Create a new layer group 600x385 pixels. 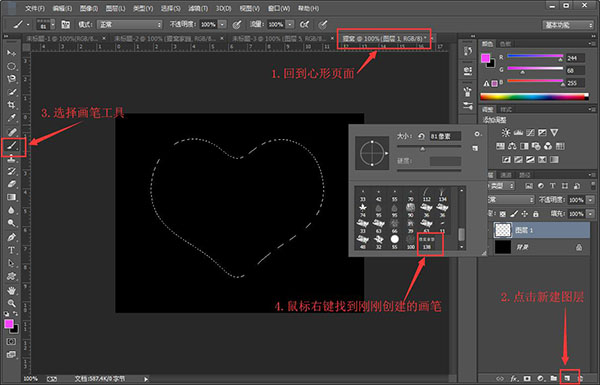click(x=554, y=378)
